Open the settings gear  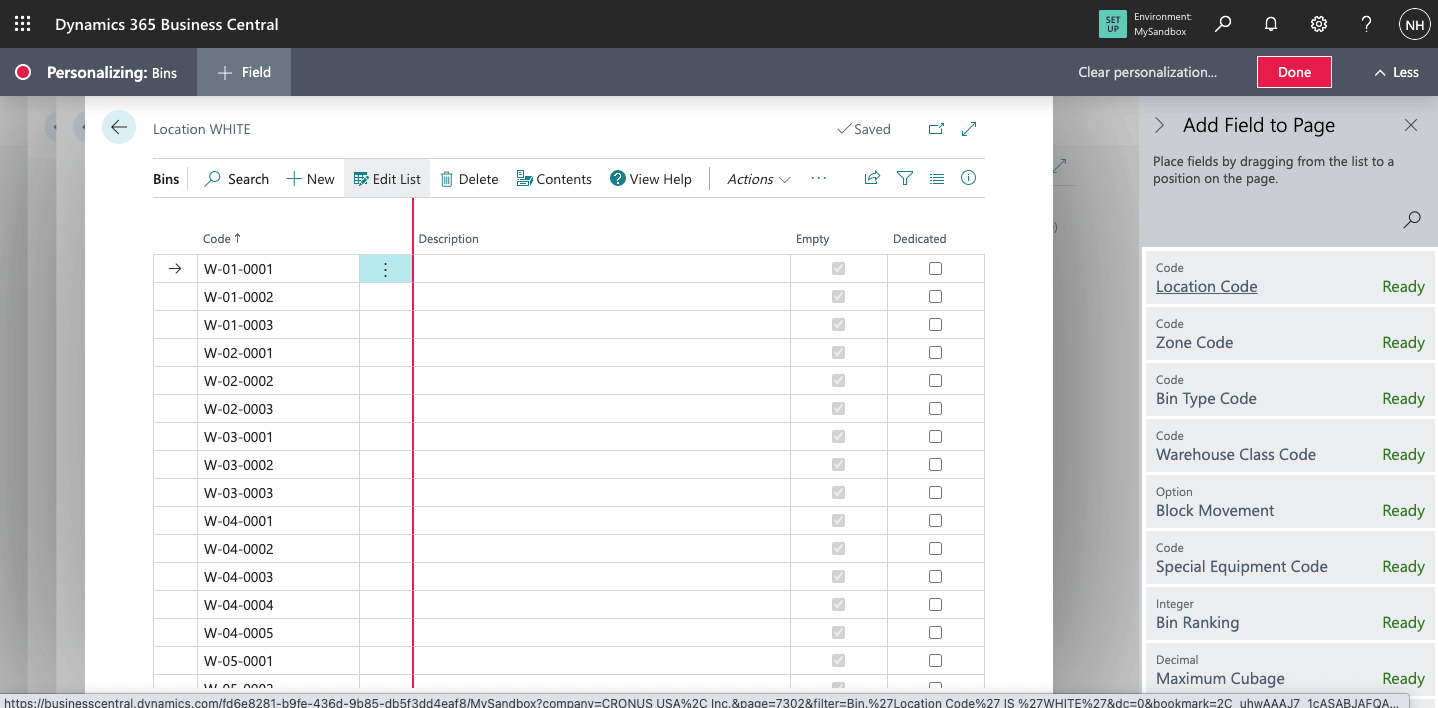(1319, 24)
